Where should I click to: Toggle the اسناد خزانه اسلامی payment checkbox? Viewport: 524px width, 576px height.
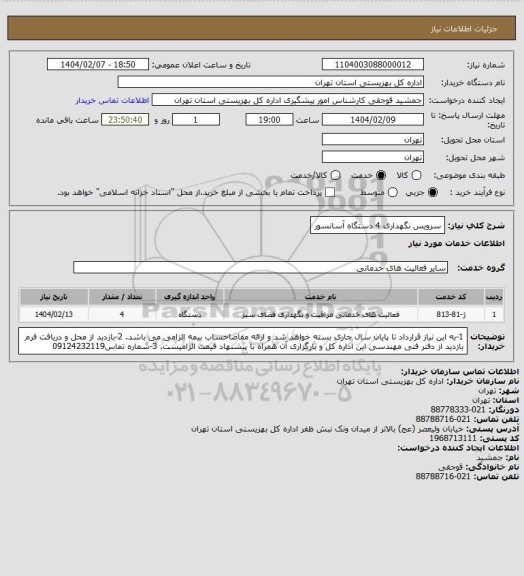(330, 192)
